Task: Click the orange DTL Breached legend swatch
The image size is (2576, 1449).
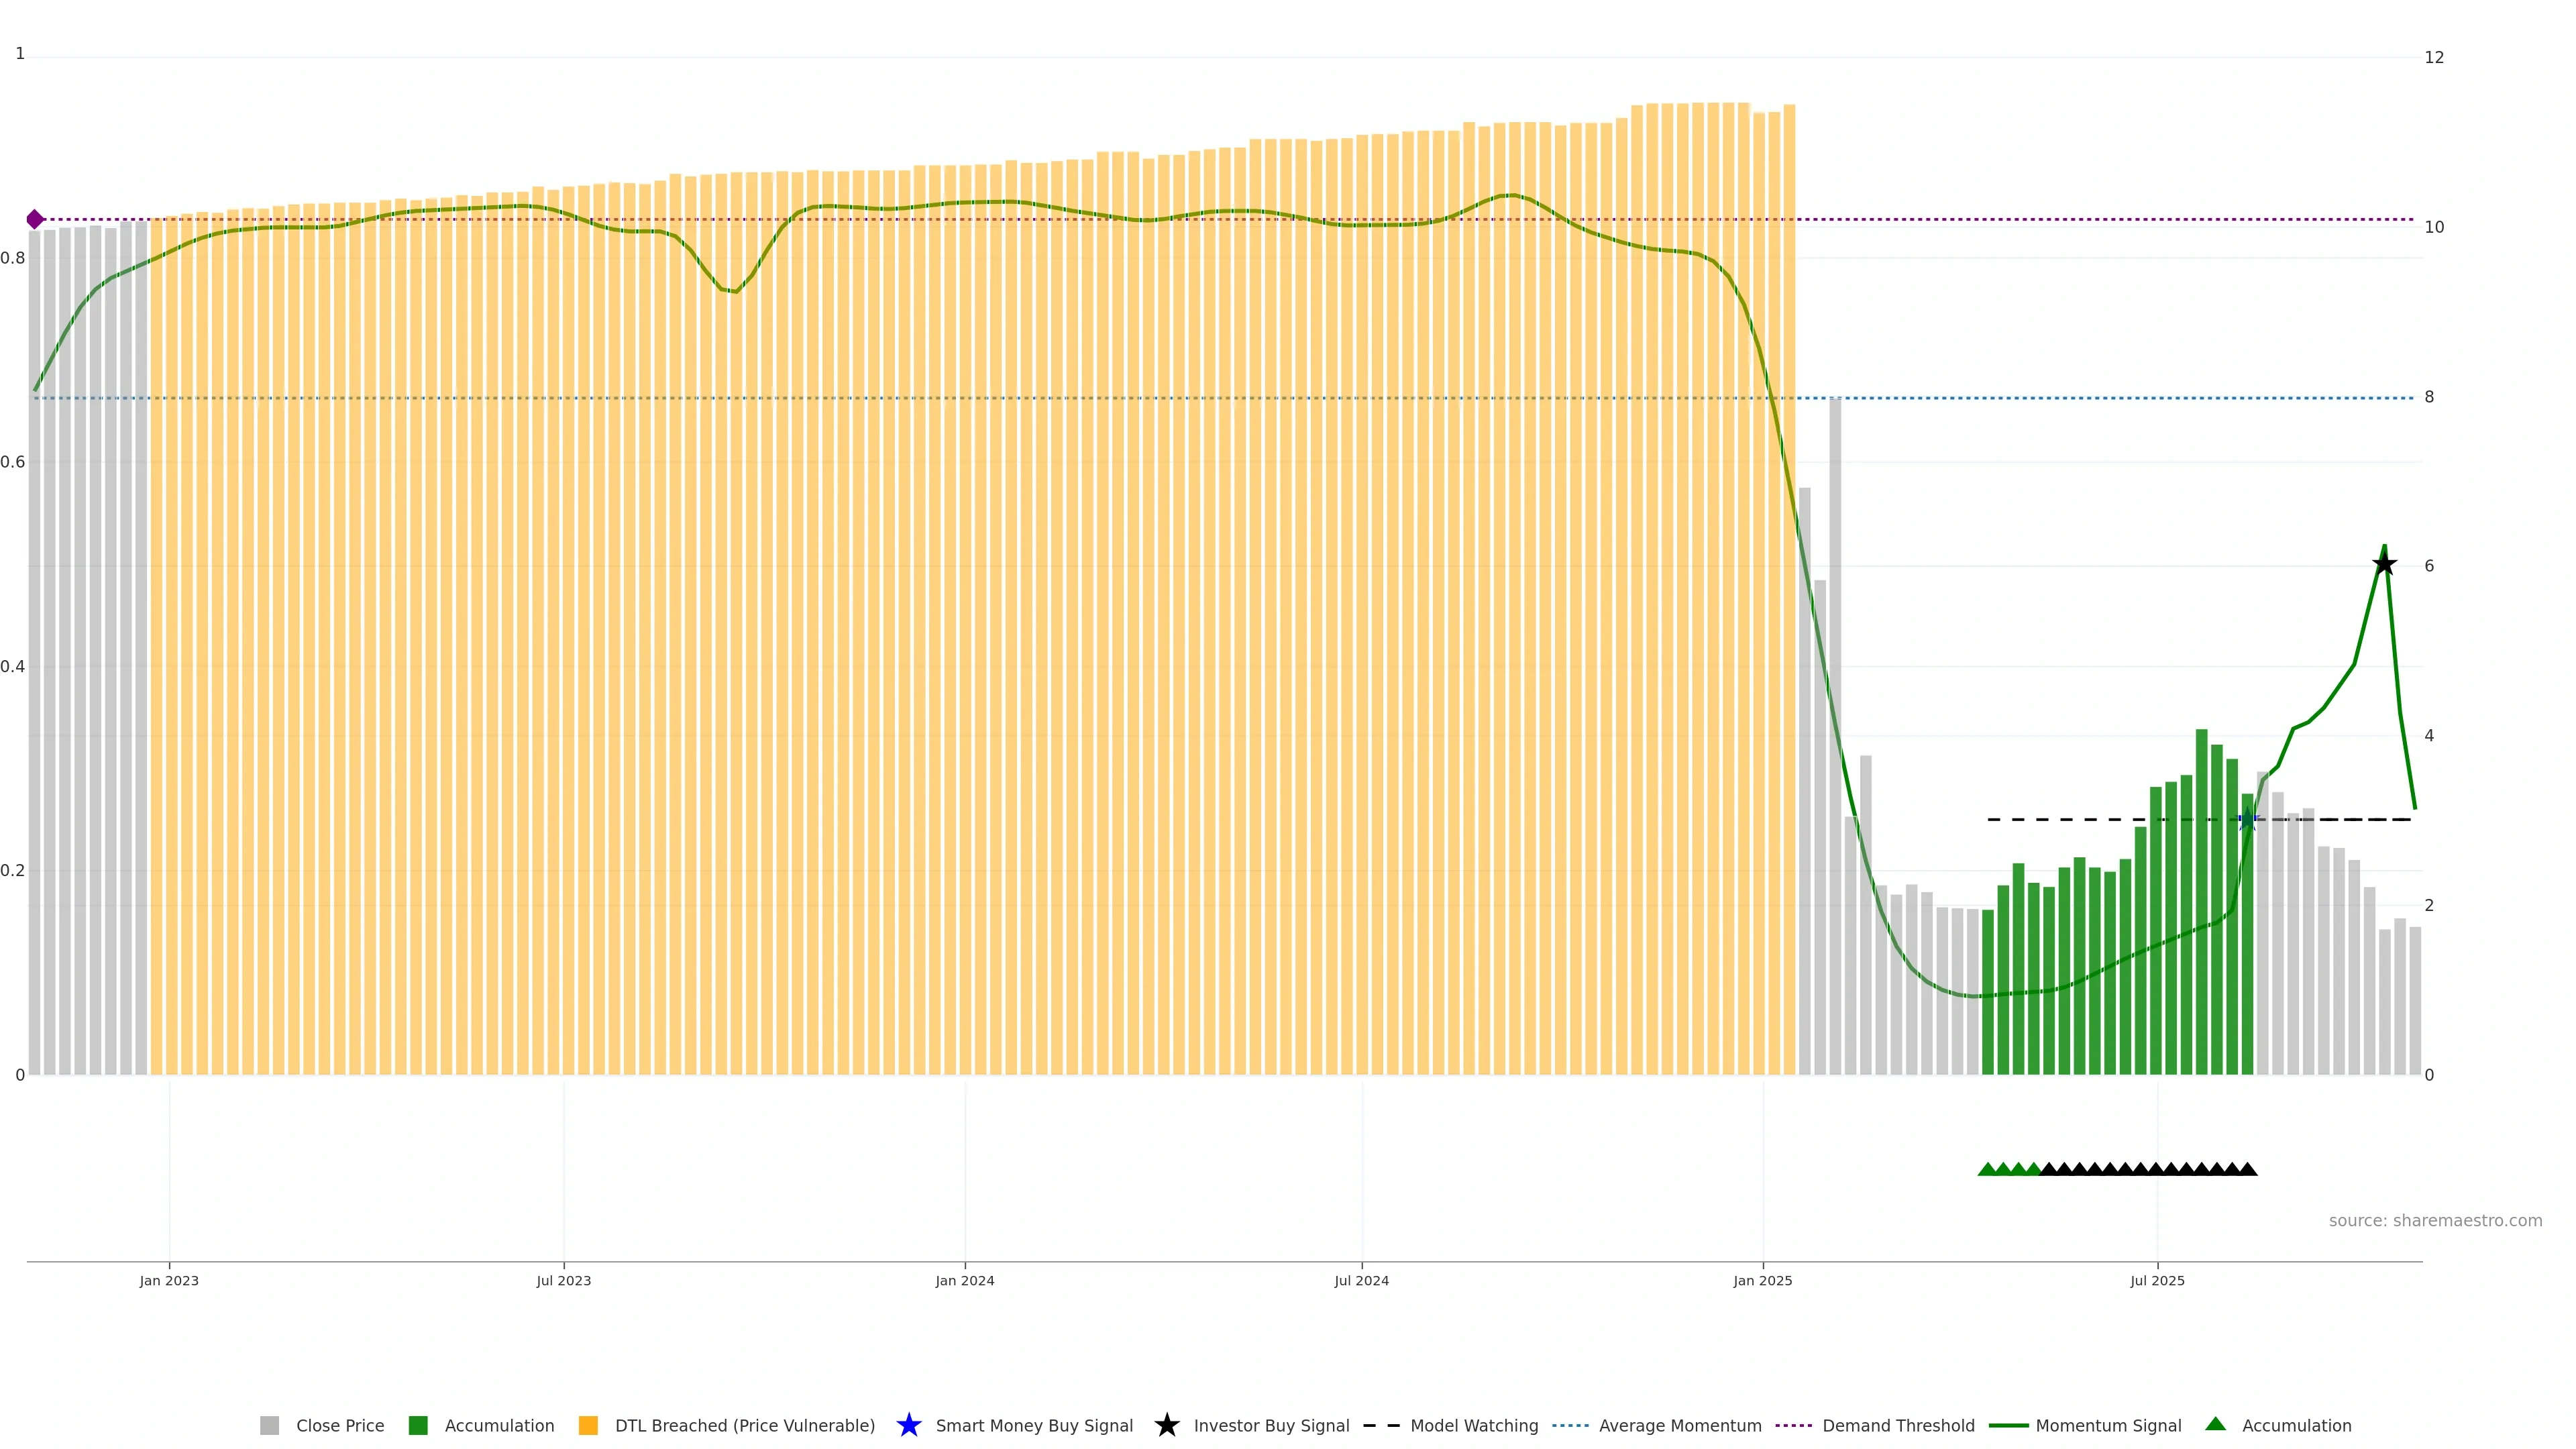Action: pyautogui.click(x=588, y=1425)
